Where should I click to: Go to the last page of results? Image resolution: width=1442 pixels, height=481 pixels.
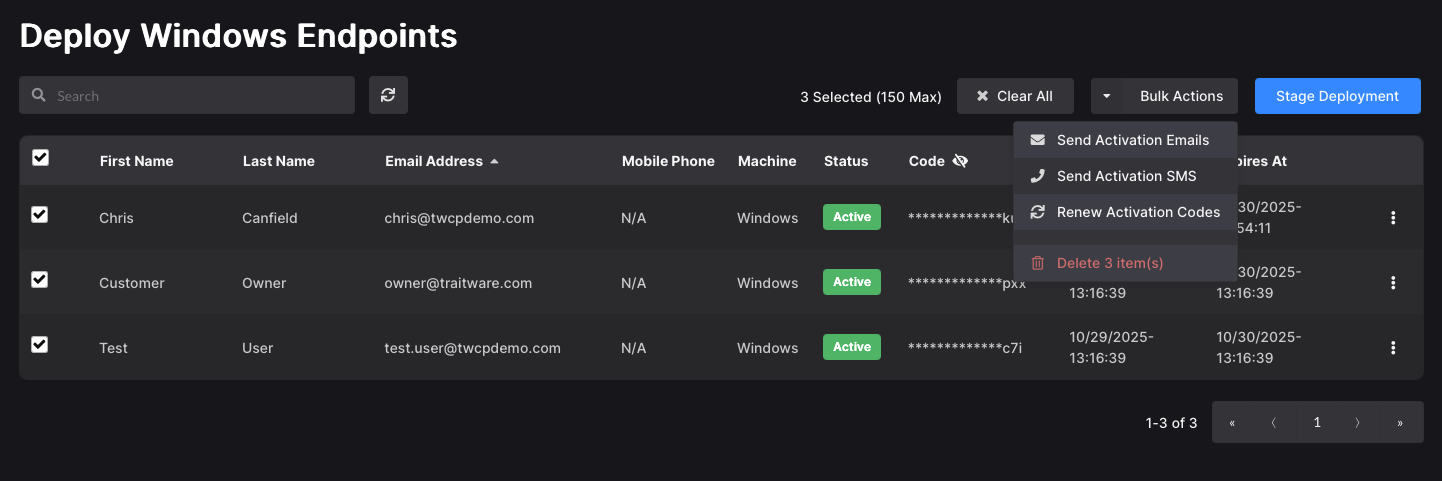[x=1400, y=423]
